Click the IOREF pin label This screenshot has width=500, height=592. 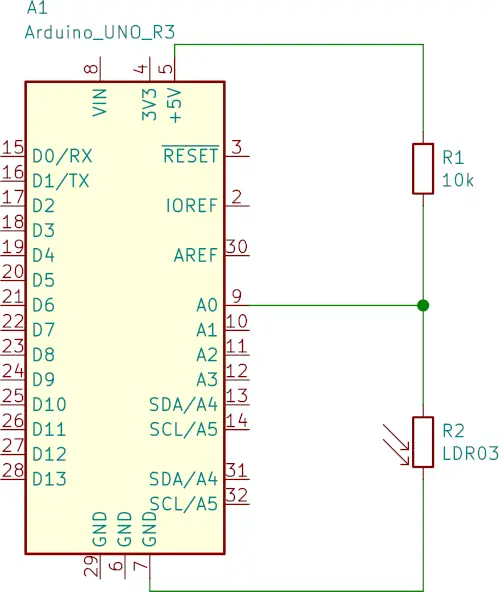192,205
